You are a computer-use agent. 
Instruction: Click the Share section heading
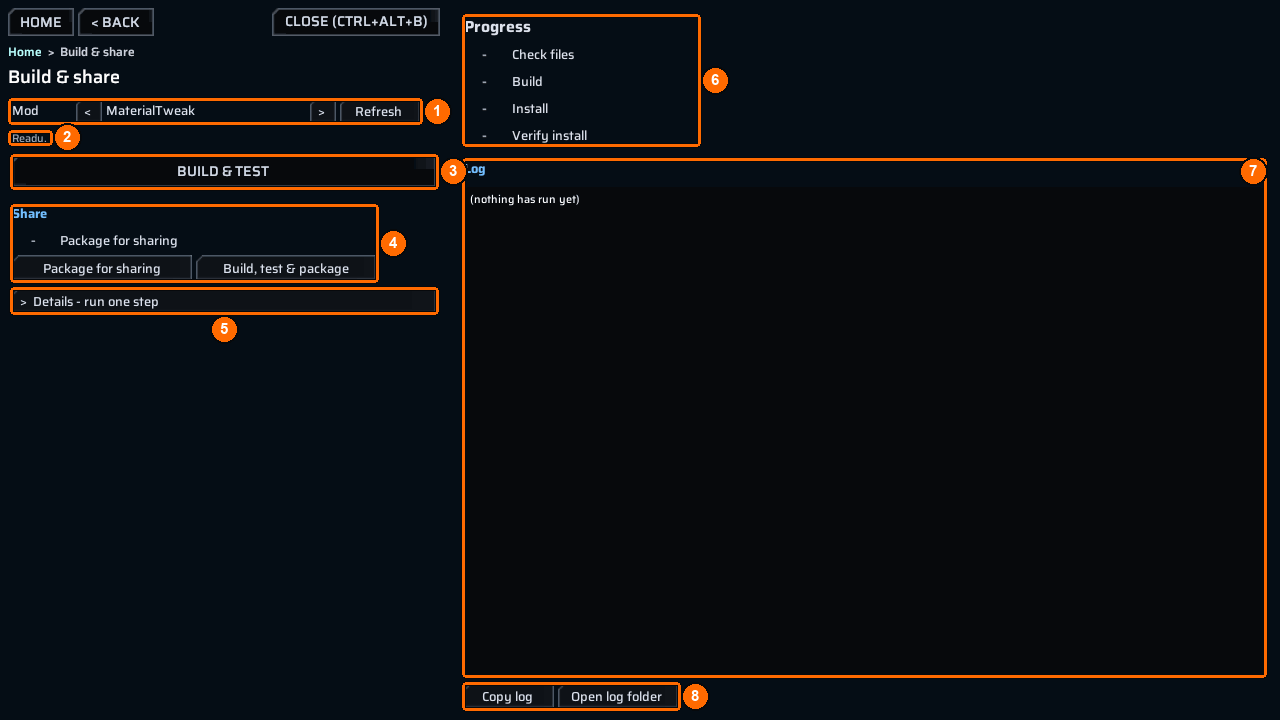(30, 214)
